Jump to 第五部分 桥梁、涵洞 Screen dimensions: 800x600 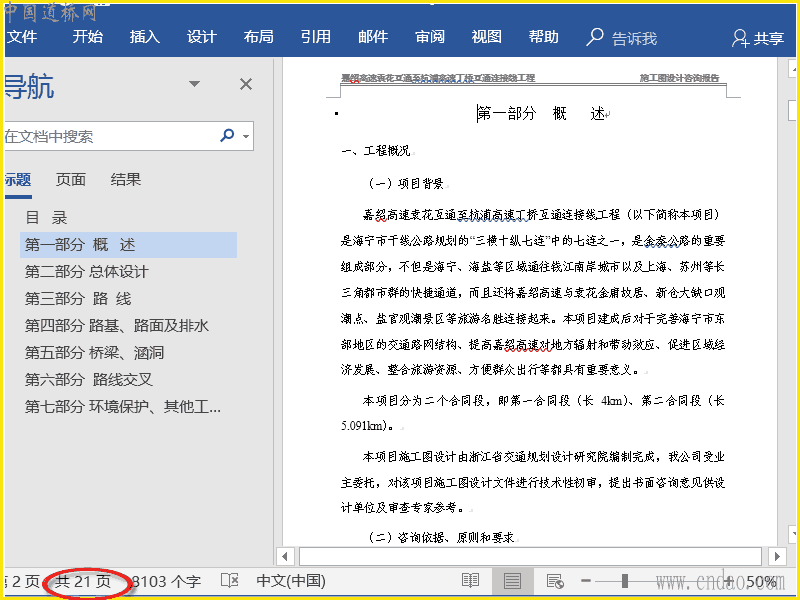[94, 353]
